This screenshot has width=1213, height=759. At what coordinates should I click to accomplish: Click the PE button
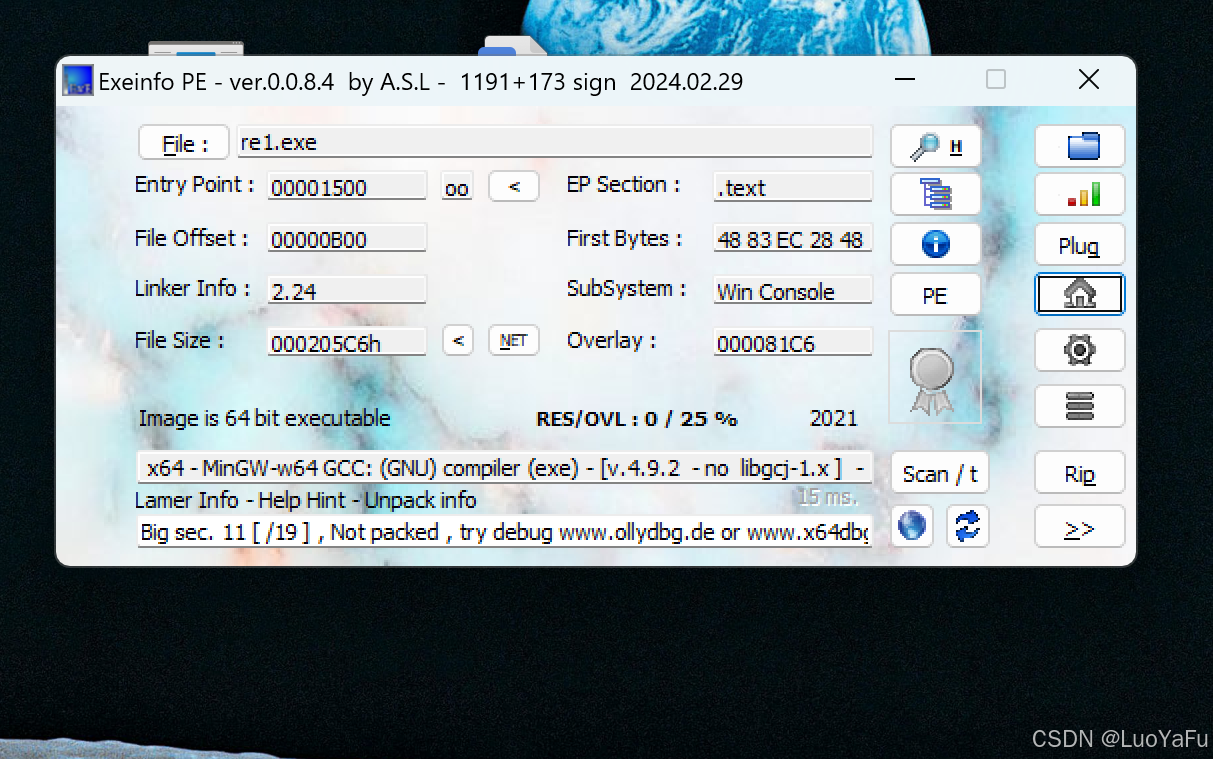click(935, 295)
